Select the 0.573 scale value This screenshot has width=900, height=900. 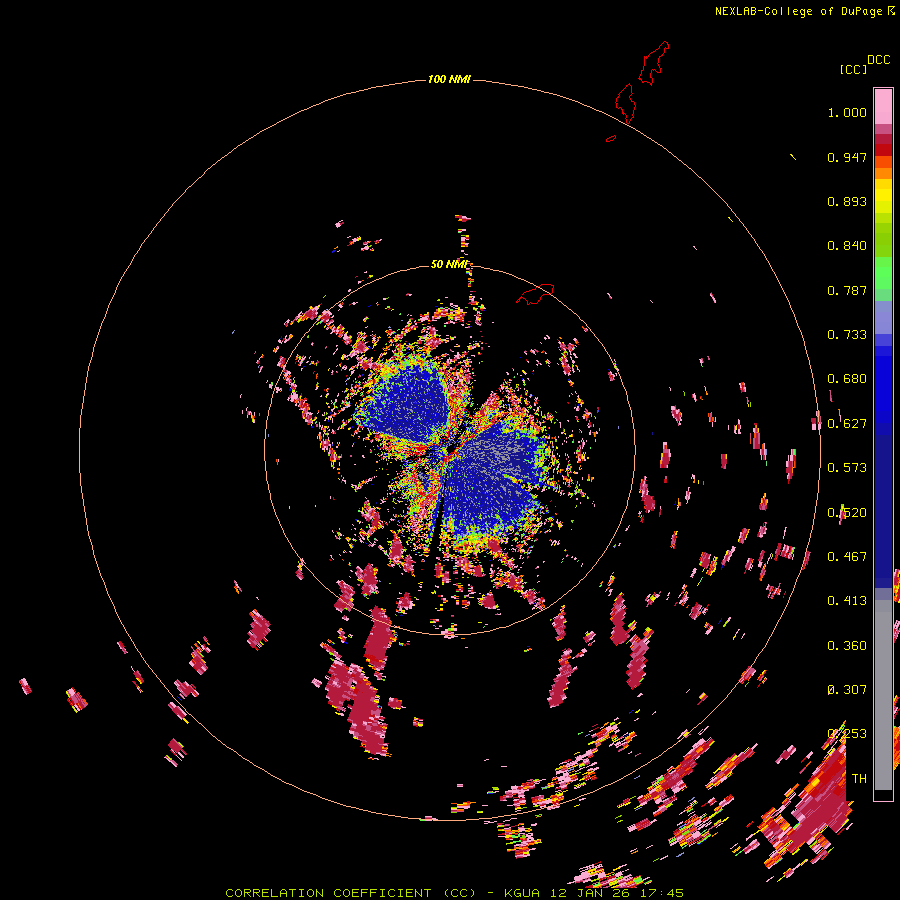click(847, 468)
